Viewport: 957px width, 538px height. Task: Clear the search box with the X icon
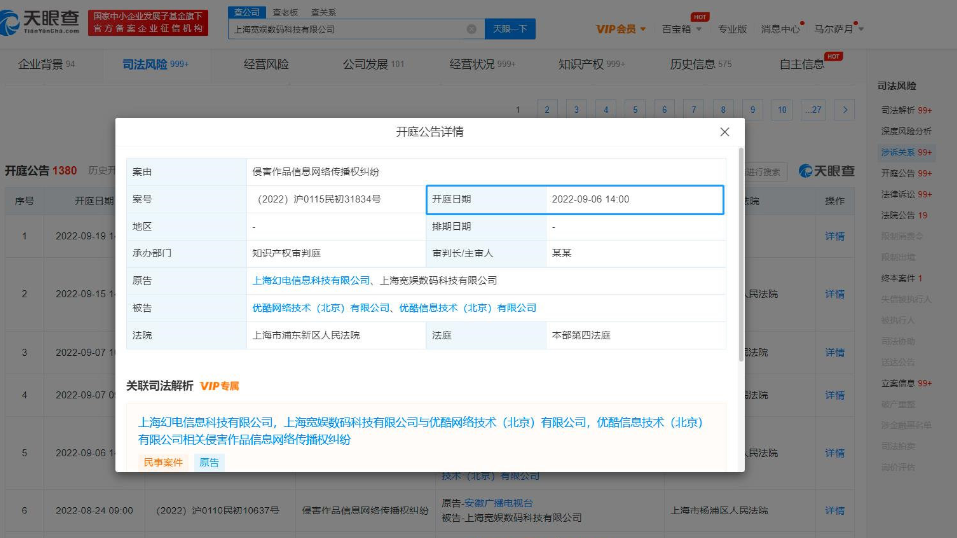(471, 29)
